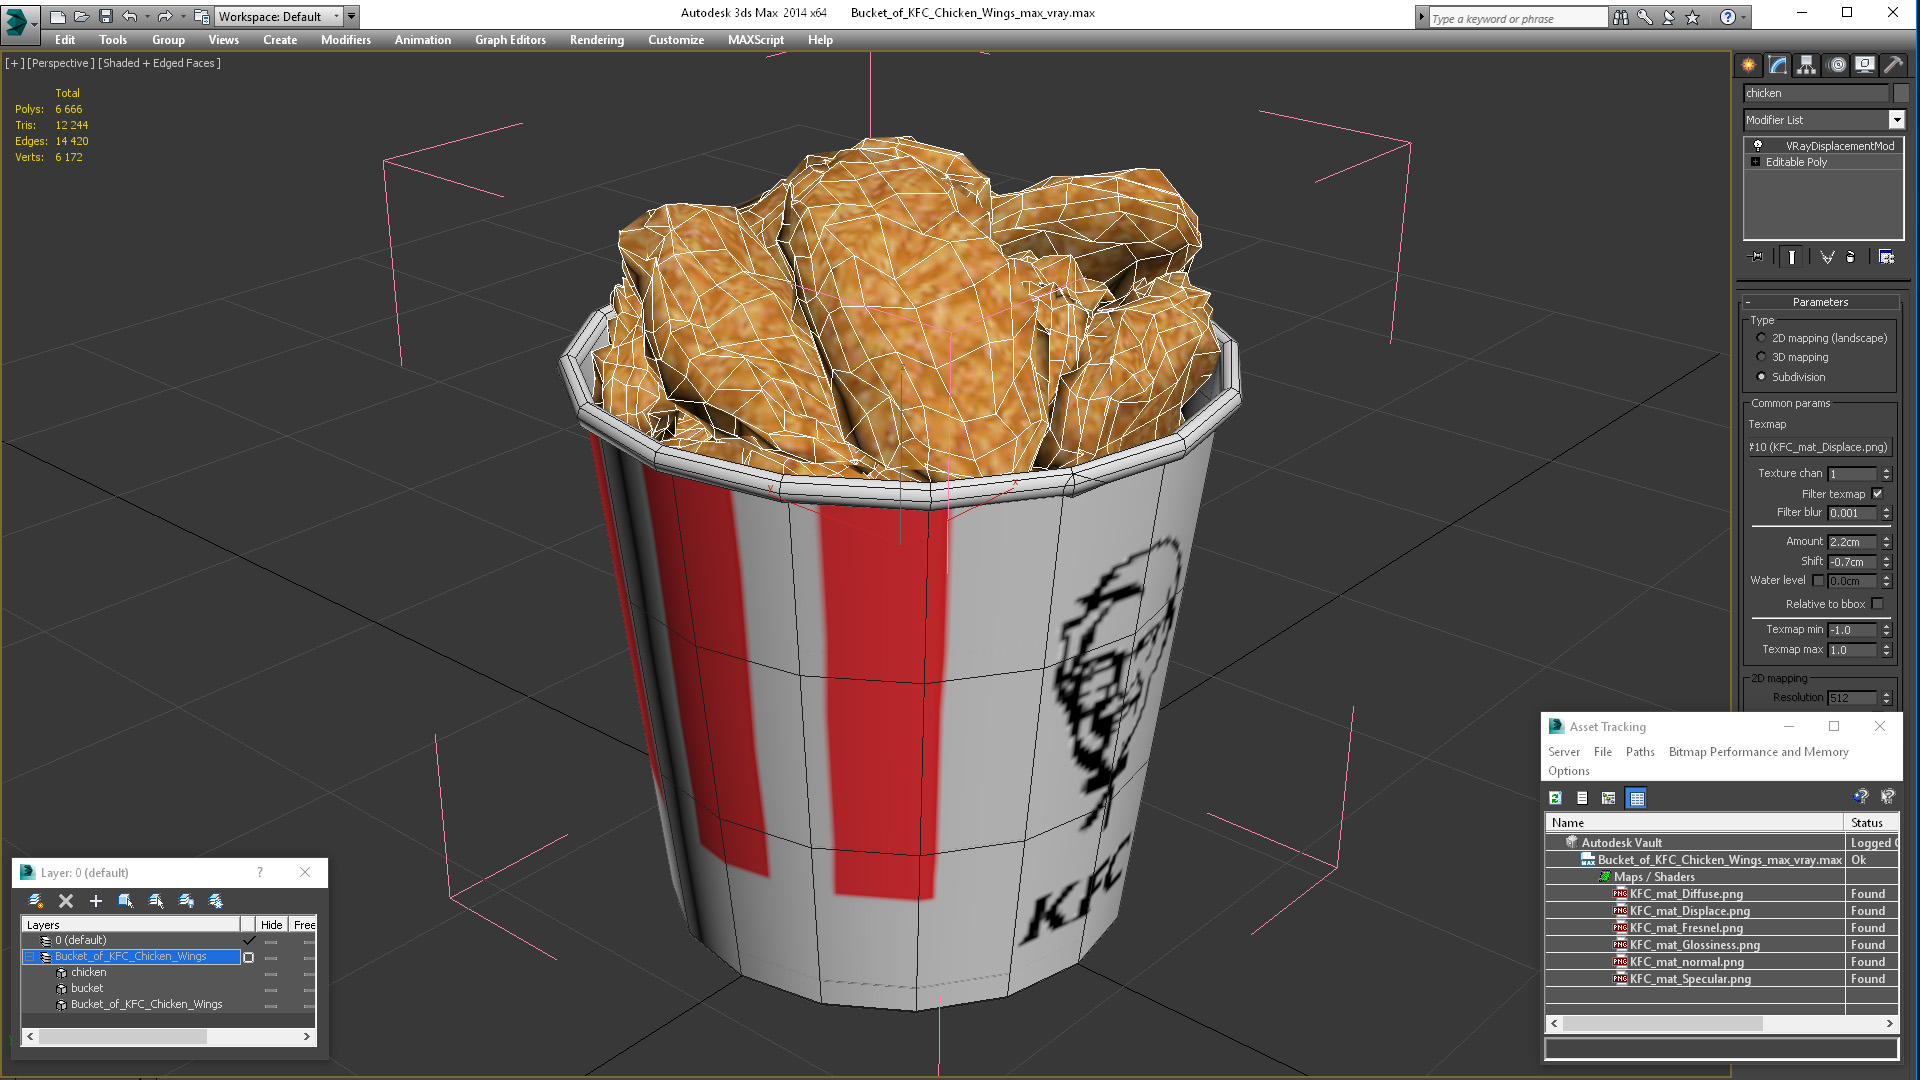Click Create New Layer icon in Layer dialog
This screenshot has width=1920, height=1080.
pyautogui.click(x=36, y=901)
